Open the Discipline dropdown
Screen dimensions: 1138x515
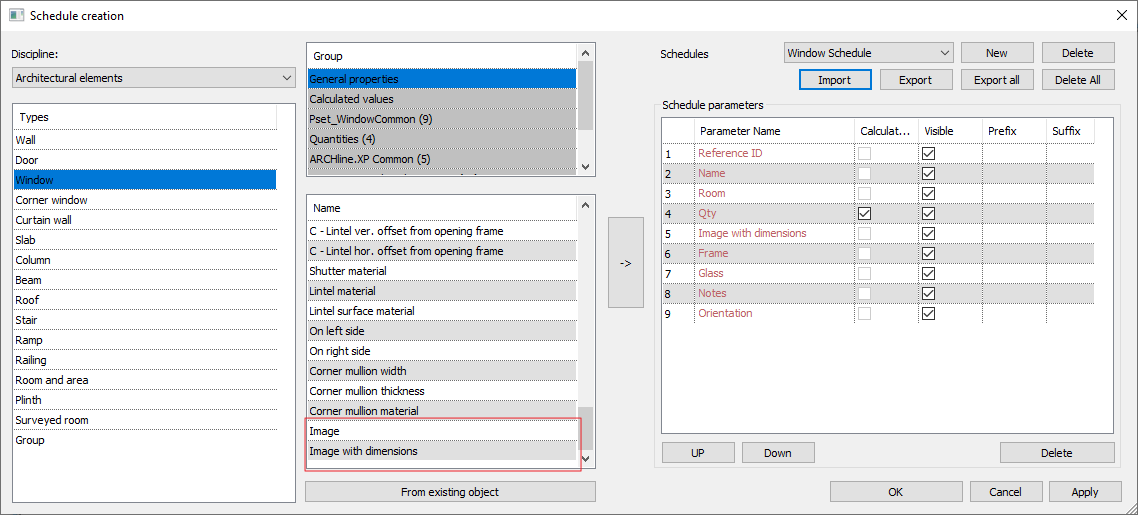point(154,78)
